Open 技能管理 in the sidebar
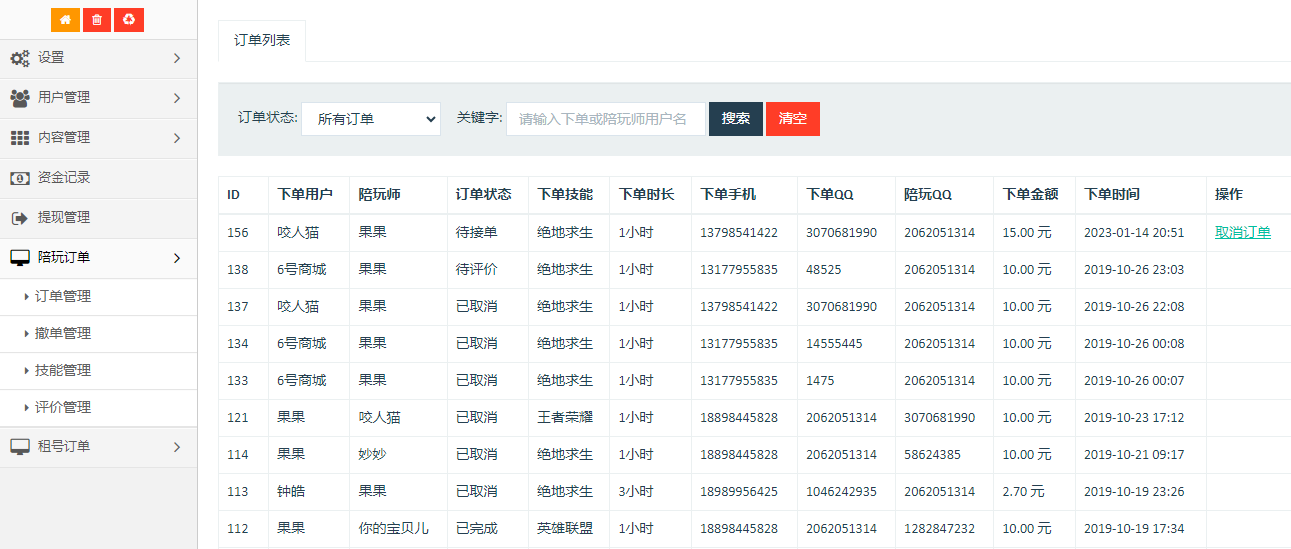 tap(63, 370)
